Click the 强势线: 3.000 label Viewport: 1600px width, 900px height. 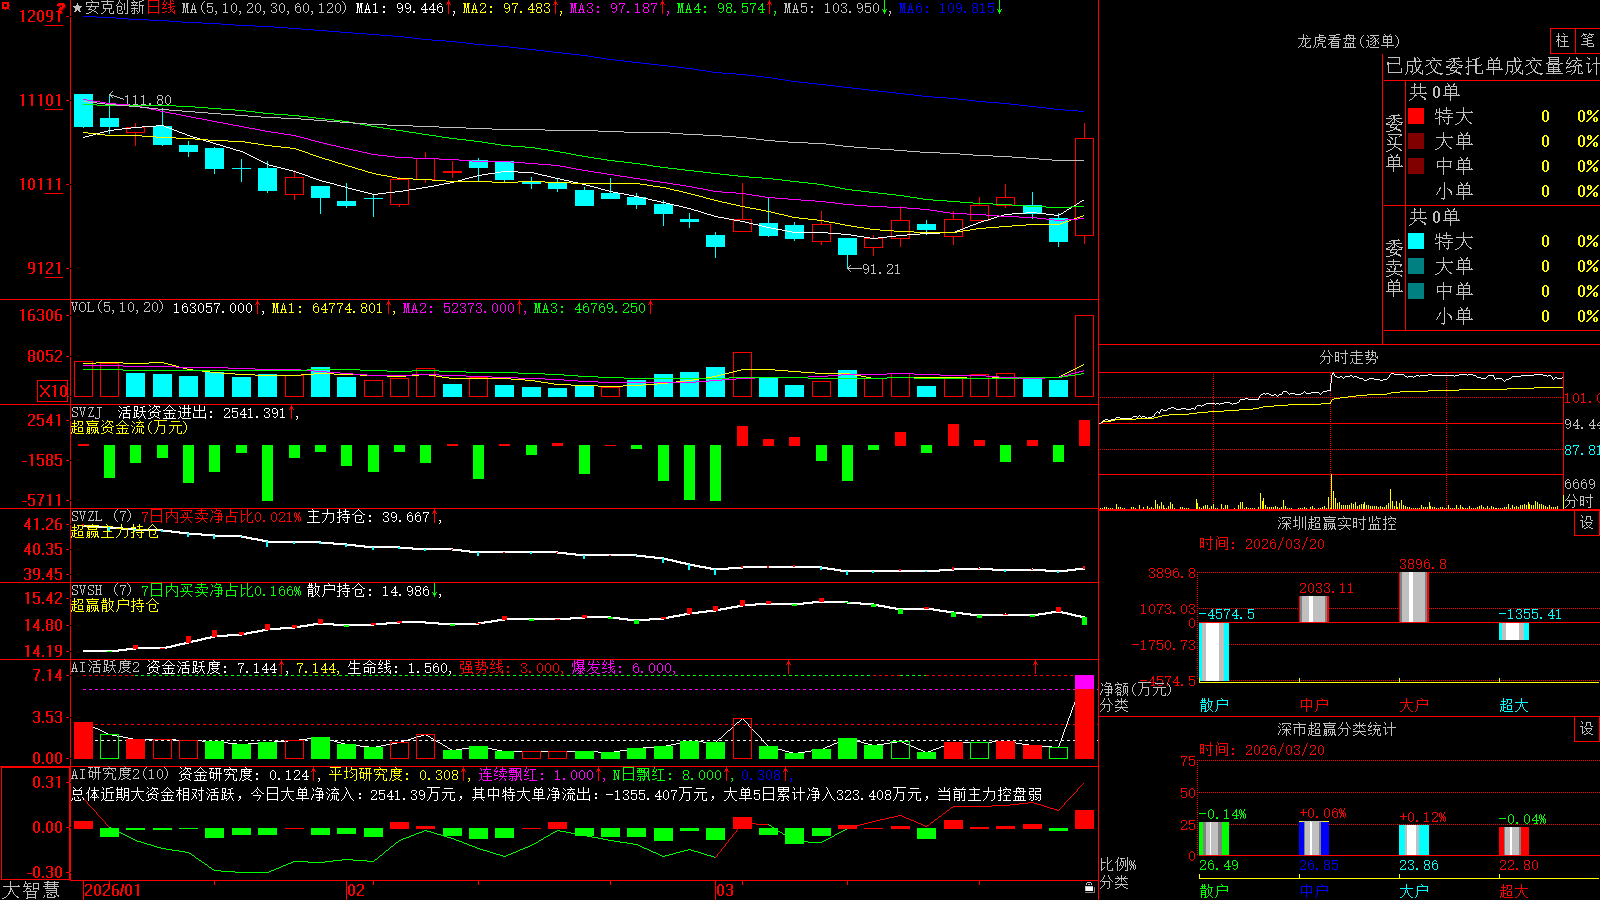pos(511,668)
